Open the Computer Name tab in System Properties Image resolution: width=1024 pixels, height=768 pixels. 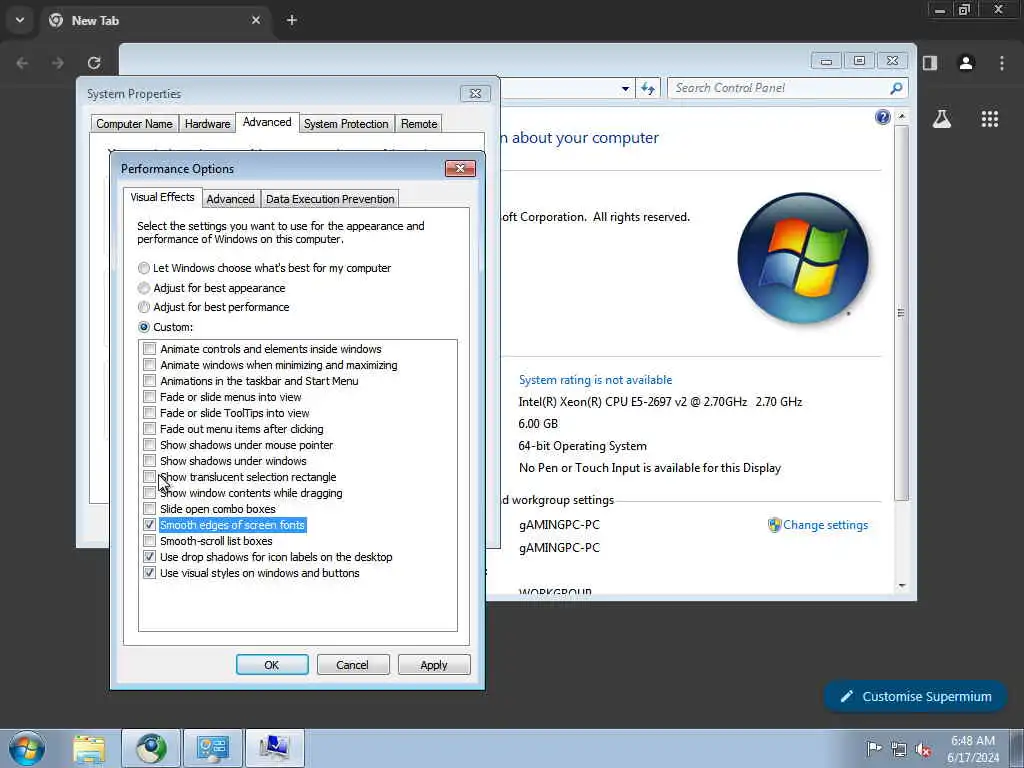coord(135,123)
